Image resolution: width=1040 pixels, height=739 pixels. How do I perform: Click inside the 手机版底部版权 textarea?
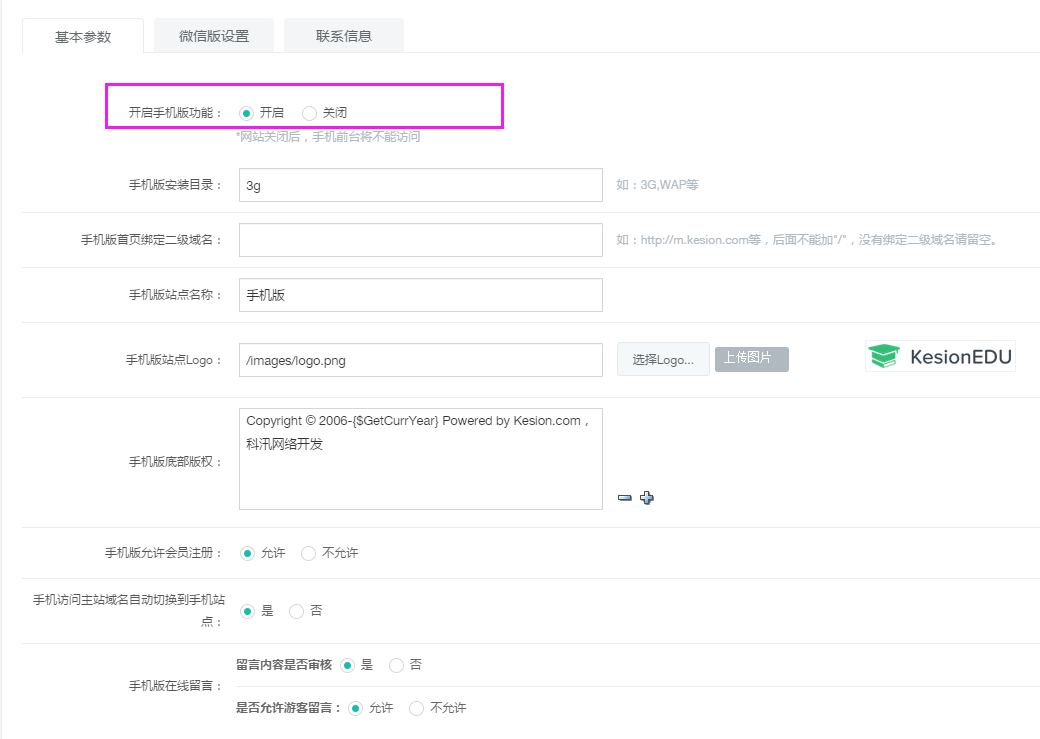pyautogui.click(x=420, y=470)
